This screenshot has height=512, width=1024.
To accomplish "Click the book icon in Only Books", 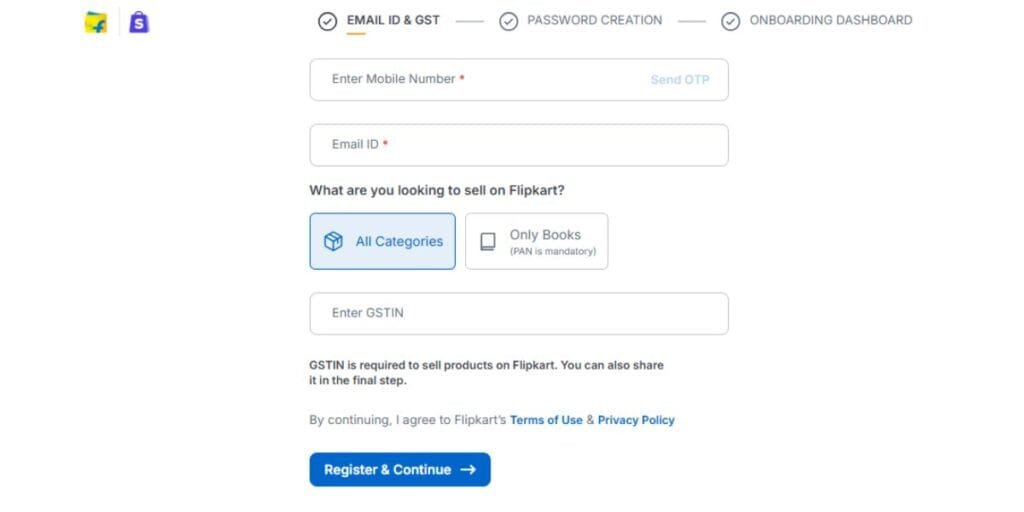I will (488, 242).
